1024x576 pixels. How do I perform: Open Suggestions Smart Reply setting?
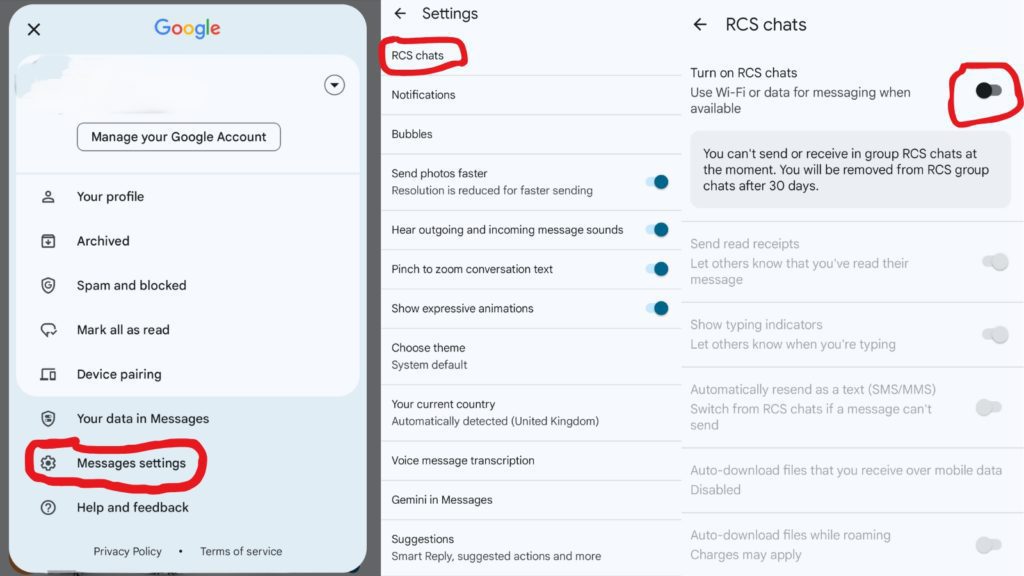coord(531,547)
